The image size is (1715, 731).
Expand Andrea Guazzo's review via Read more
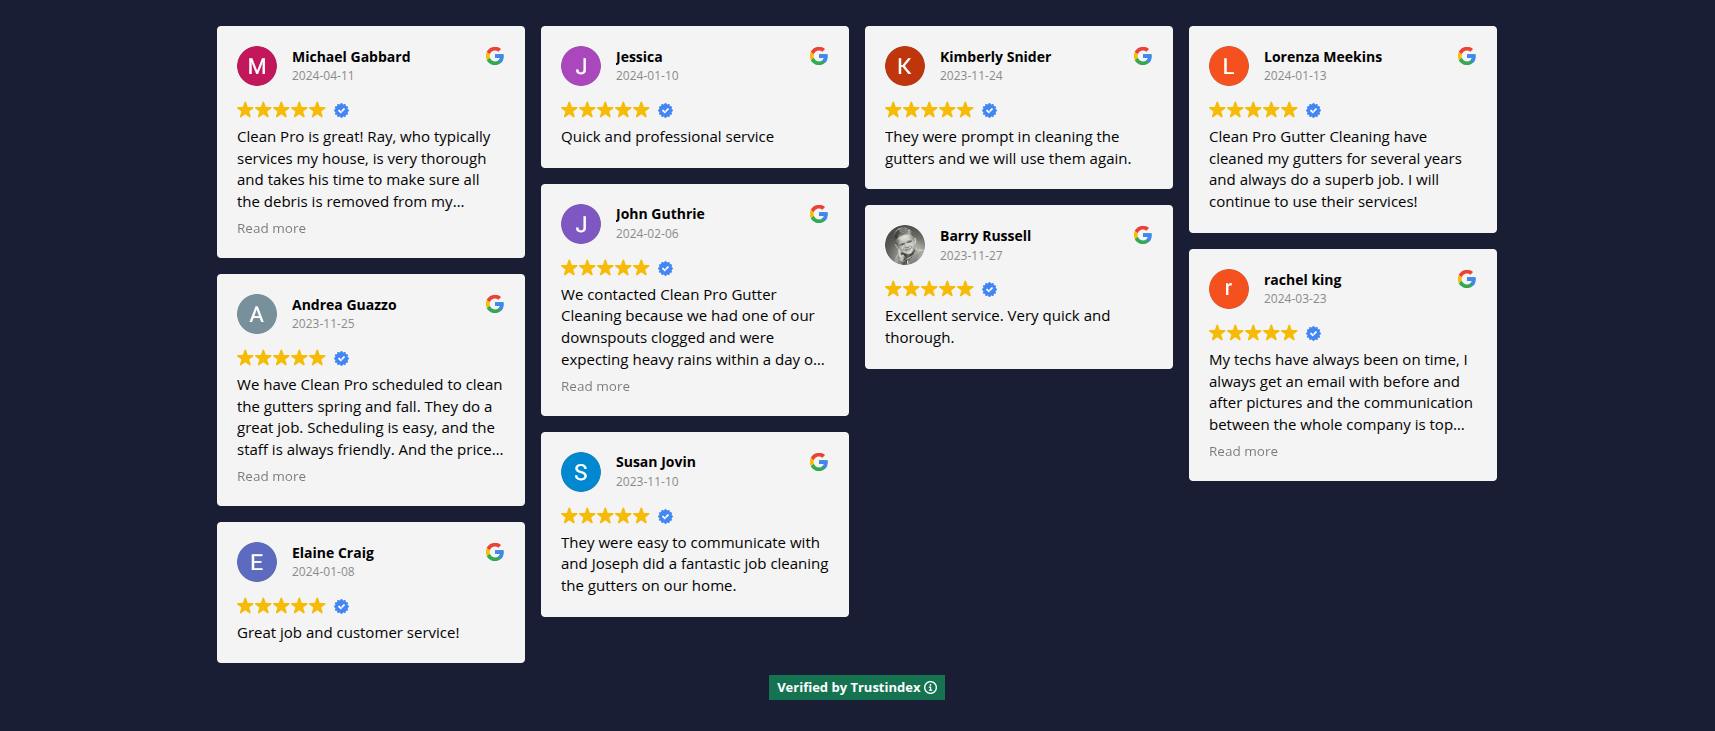(x=271, y=477)
